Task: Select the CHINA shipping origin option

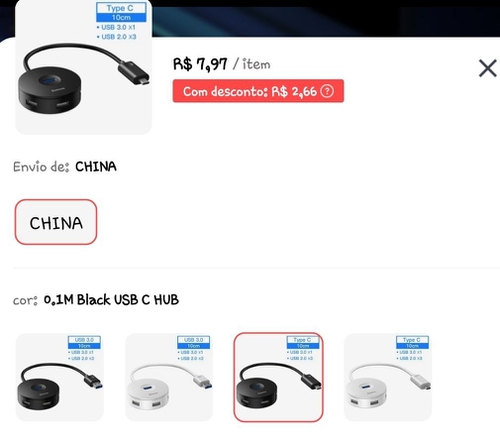Action: (56, 222)
